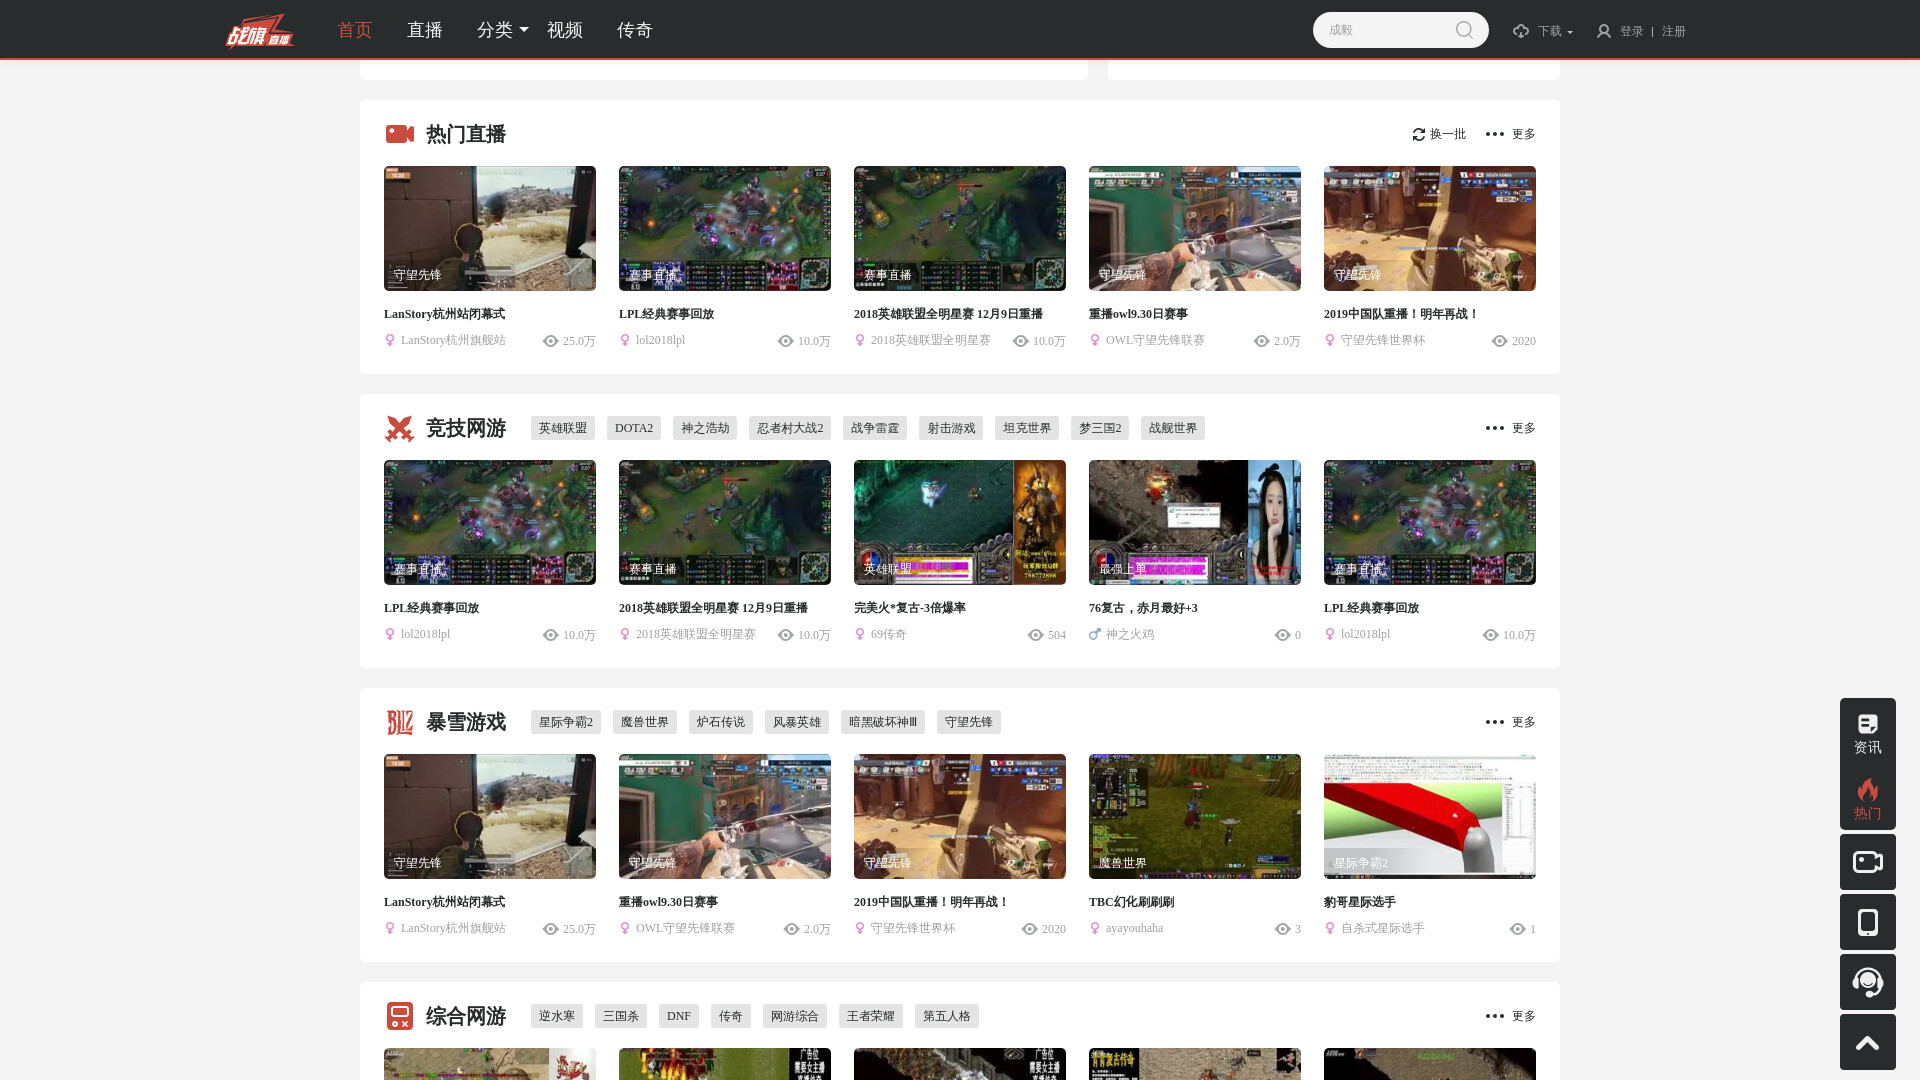Click the 综合网游 section icon
Viewport: 1920px width, 1080px height.
[x=400, y=1016]
